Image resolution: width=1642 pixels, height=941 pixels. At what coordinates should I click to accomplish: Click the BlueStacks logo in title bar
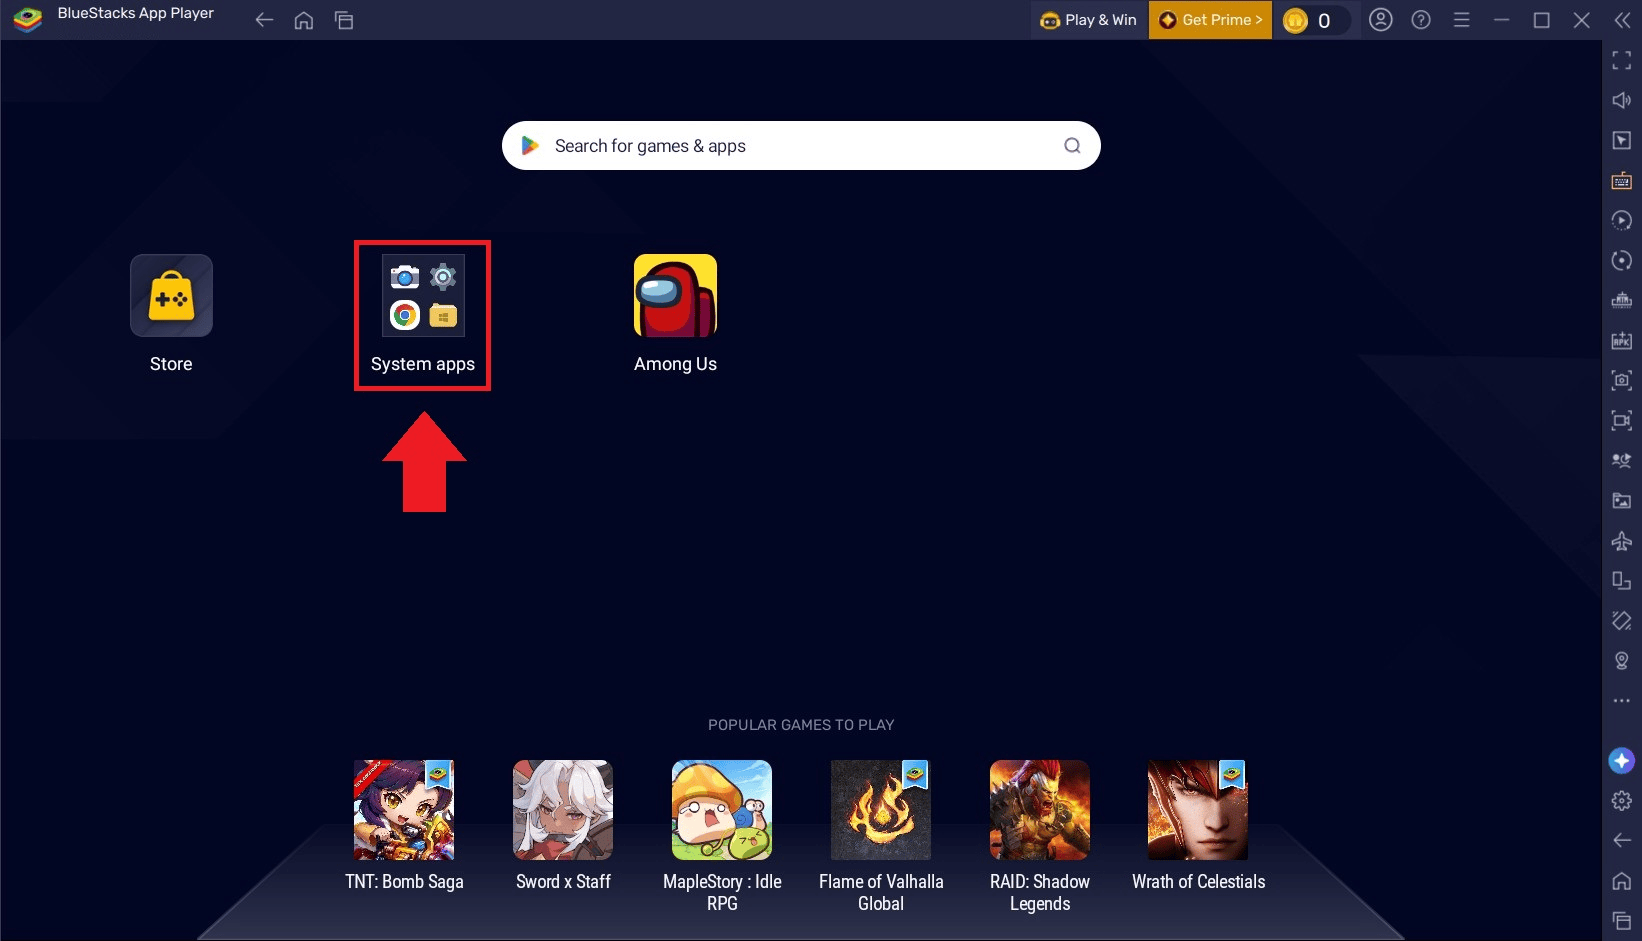click(27, 19)
